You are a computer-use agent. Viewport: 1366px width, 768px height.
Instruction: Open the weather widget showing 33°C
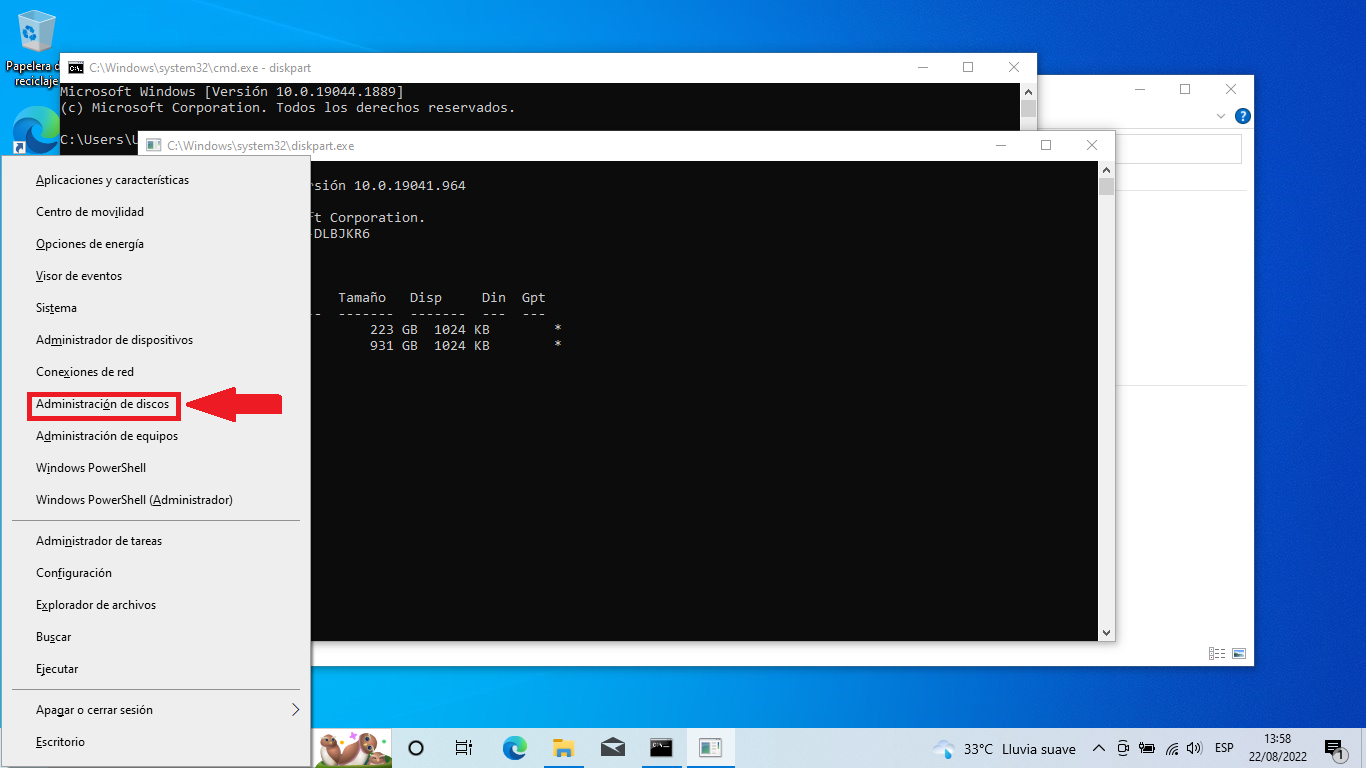[1004, 748]
